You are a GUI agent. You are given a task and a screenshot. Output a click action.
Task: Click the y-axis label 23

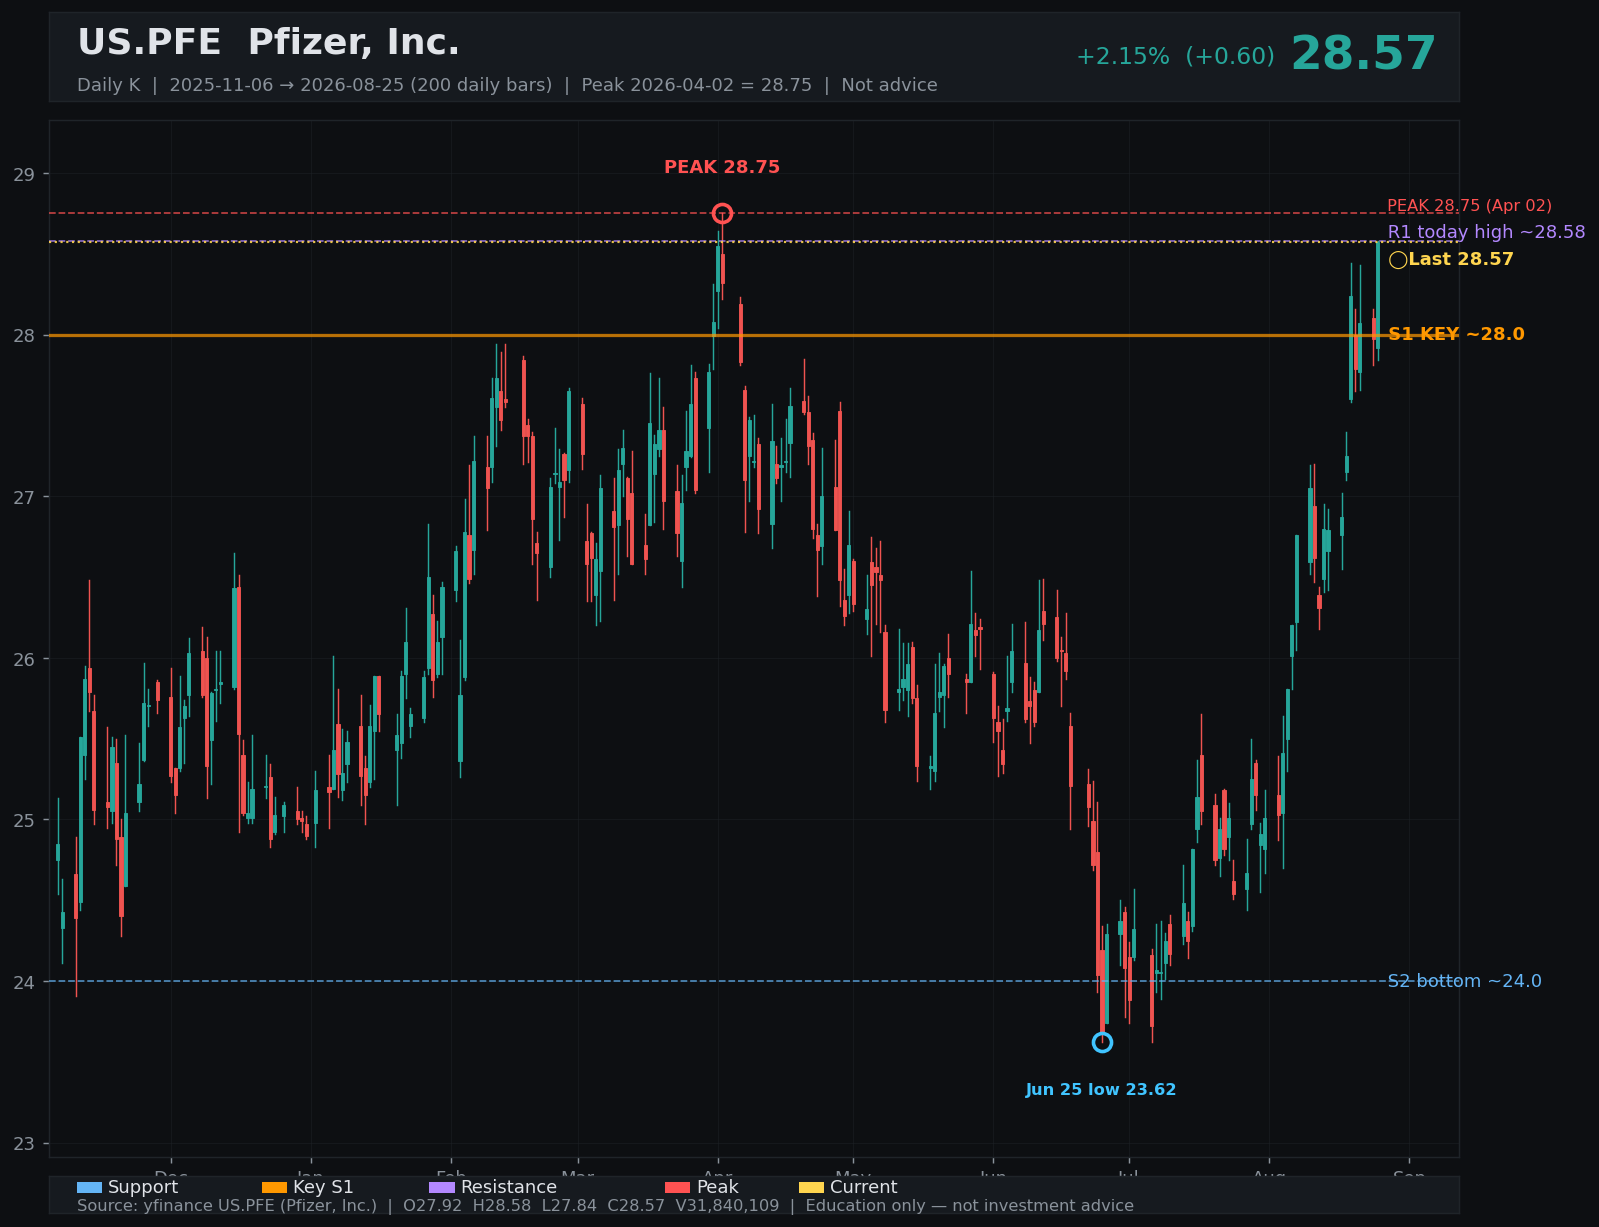[24, 1144]
